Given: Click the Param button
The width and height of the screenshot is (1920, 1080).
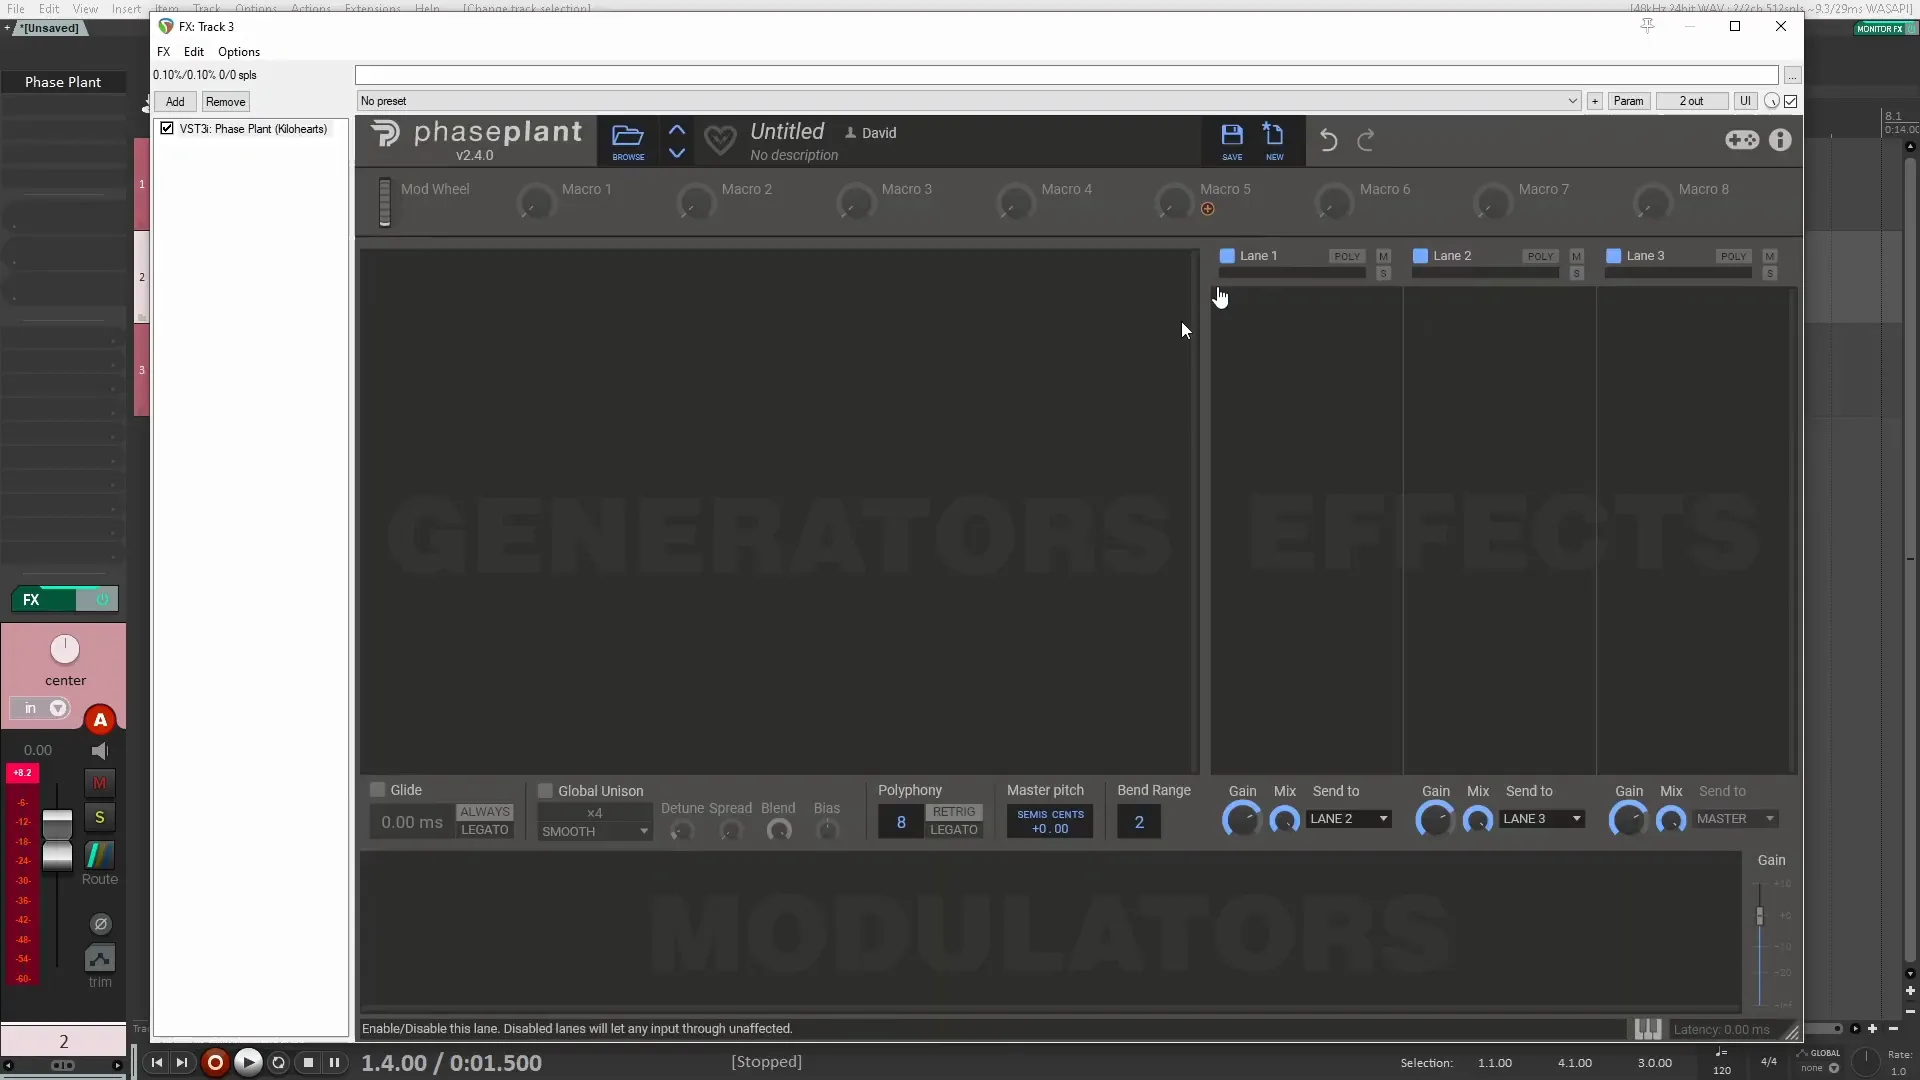Looking at the screenshot, I should pyautogui.click(x=1628, y=101).
